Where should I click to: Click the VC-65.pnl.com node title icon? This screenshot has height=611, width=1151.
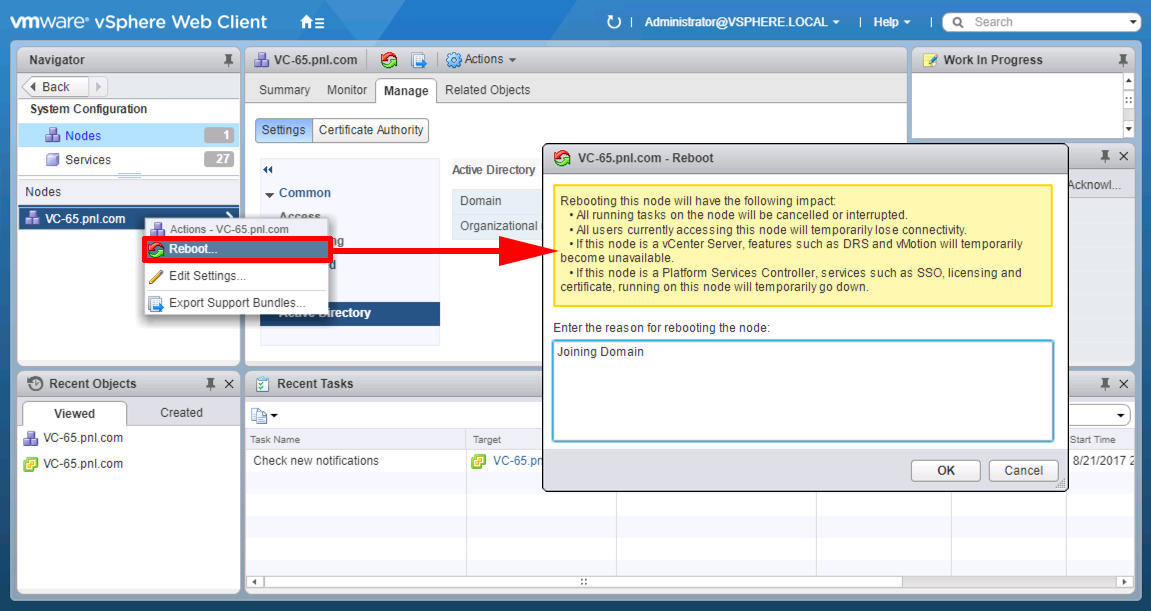261,60
